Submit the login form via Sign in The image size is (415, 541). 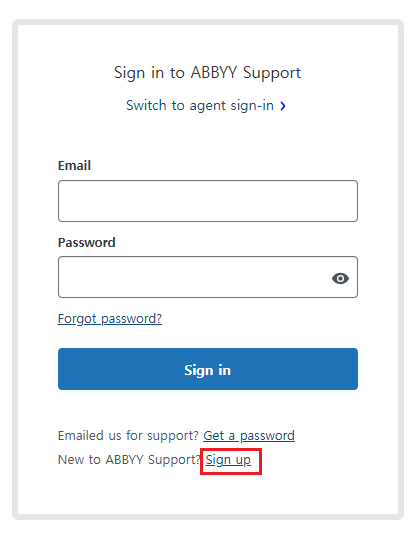[208, 369]
